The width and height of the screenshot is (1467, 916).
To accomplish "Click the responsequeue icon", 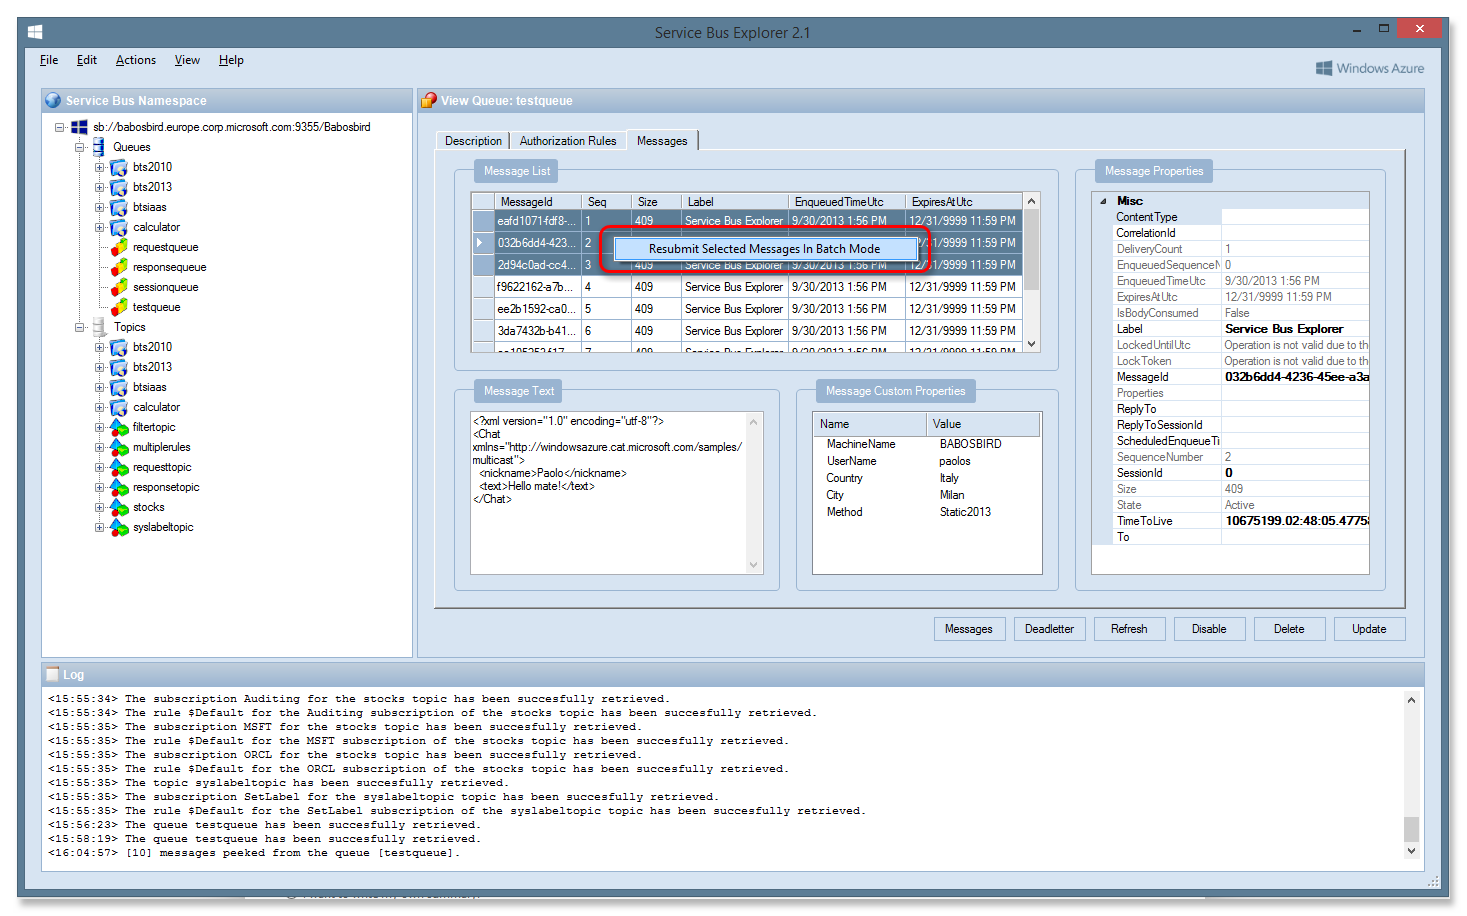I will pyautogui.click(x=119, y=267).
